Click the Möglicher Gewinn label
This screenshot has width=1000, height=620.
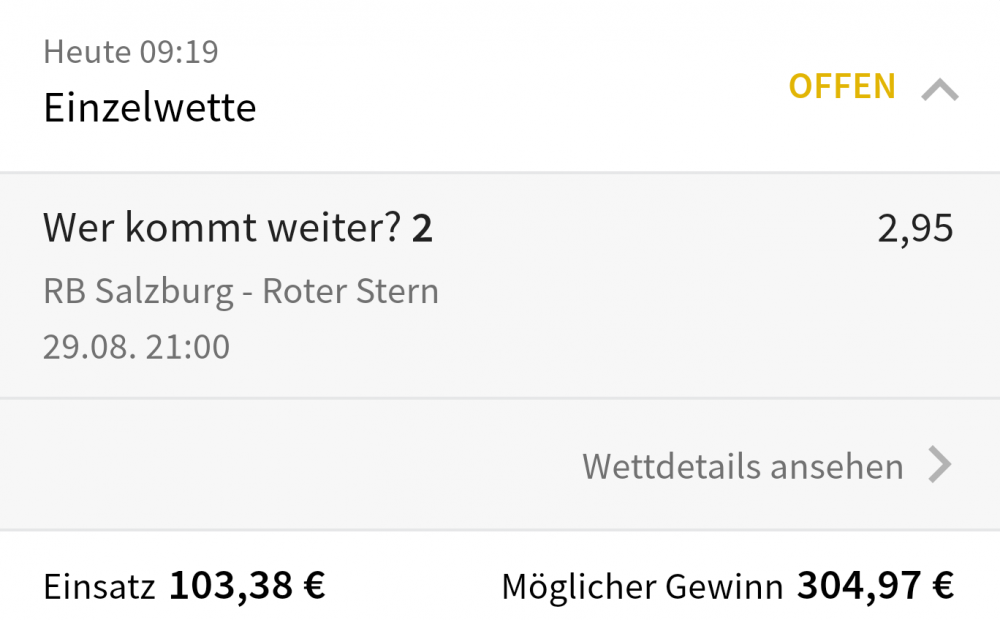(642, 587)
